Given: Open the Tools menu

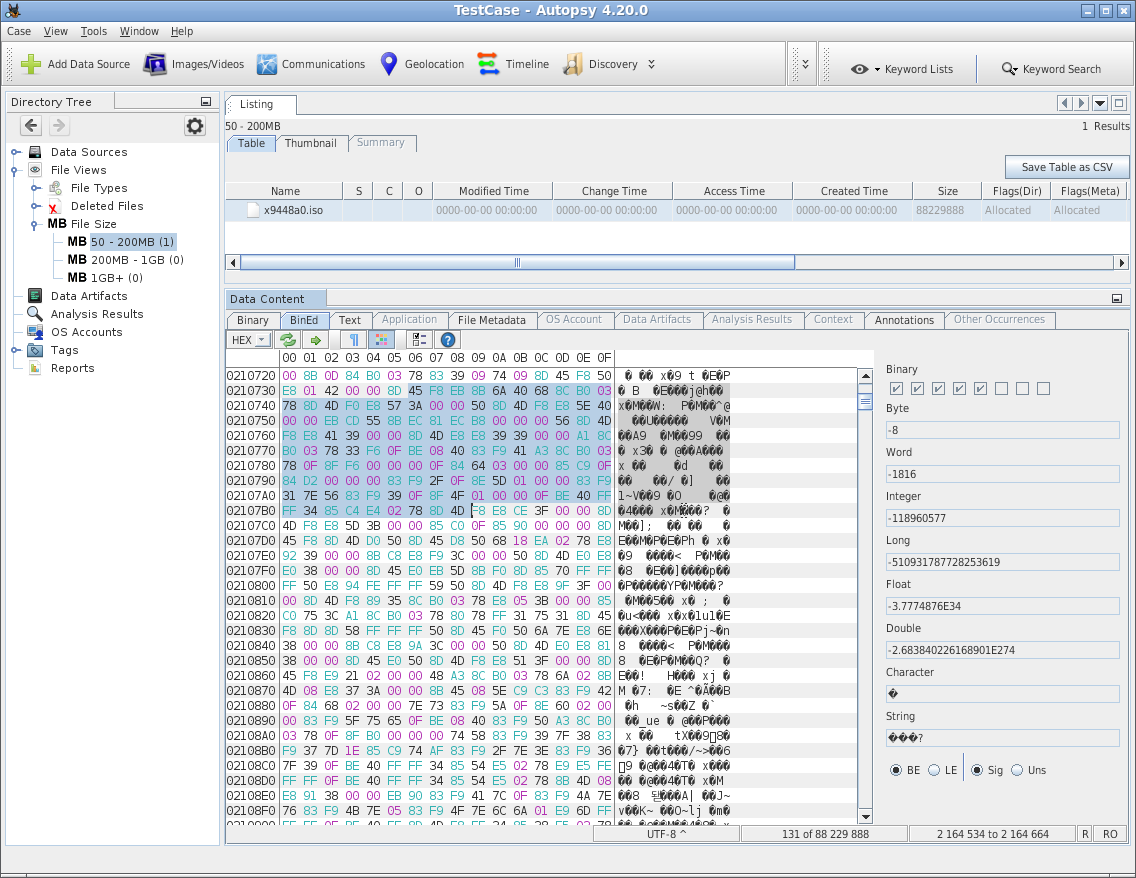Looking at the screenshot, I should click(93, 31).
